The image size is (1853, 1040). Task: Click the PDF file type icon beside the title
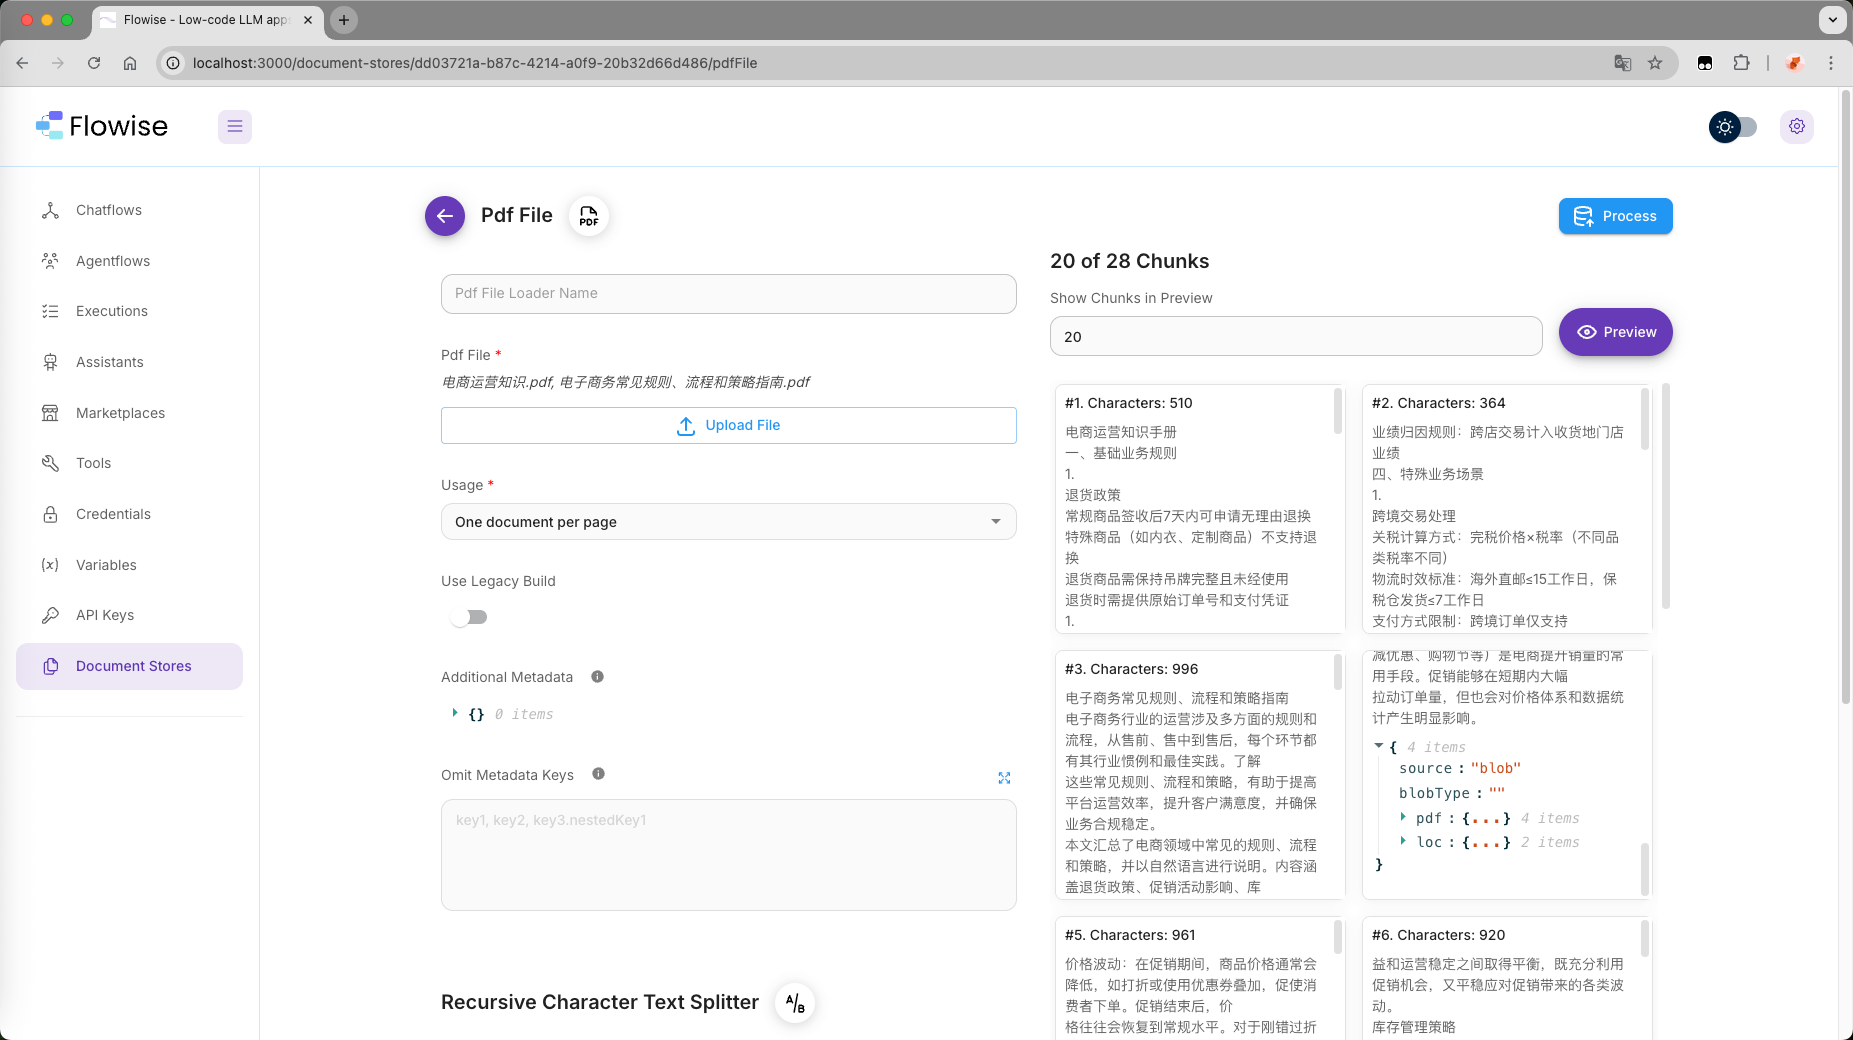[x=588, y=216]
